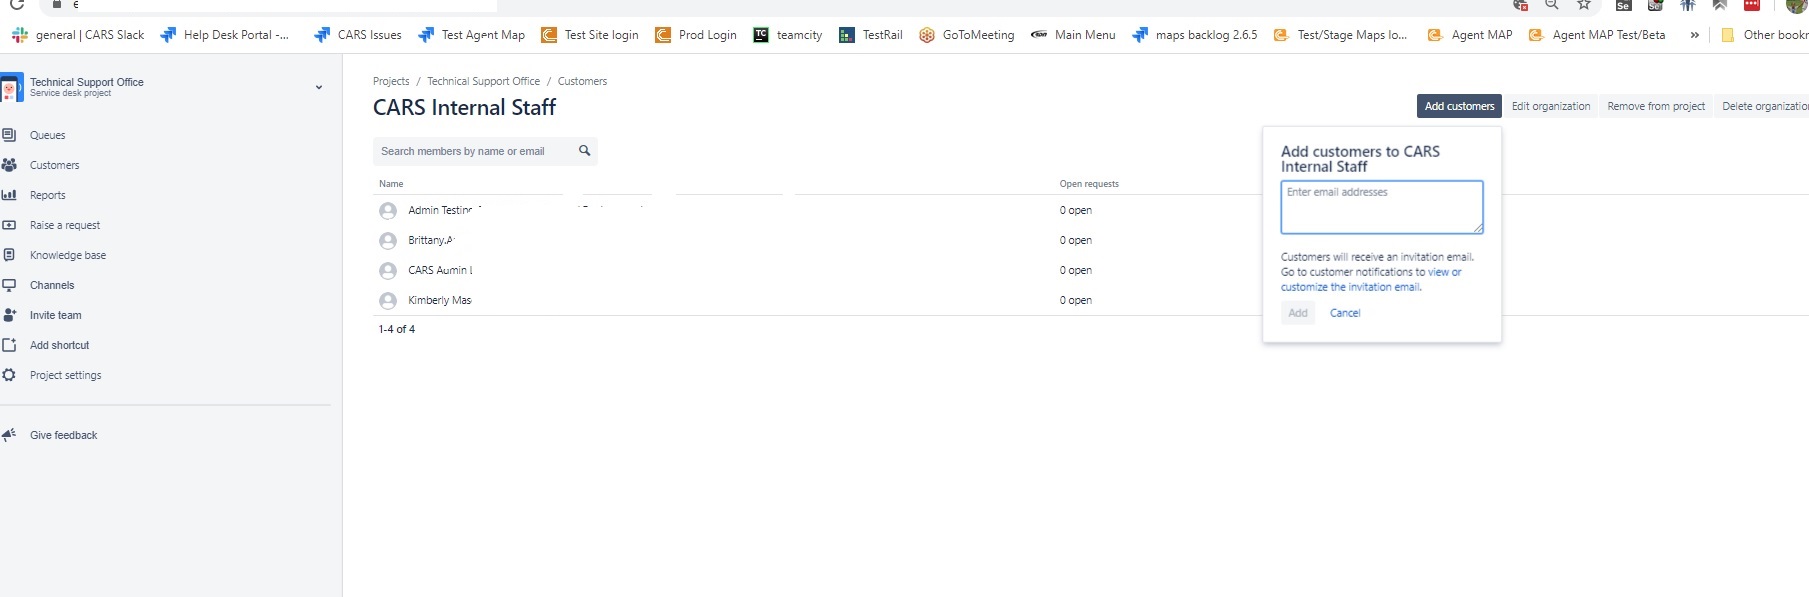Open Project settings

pos(65,375)
